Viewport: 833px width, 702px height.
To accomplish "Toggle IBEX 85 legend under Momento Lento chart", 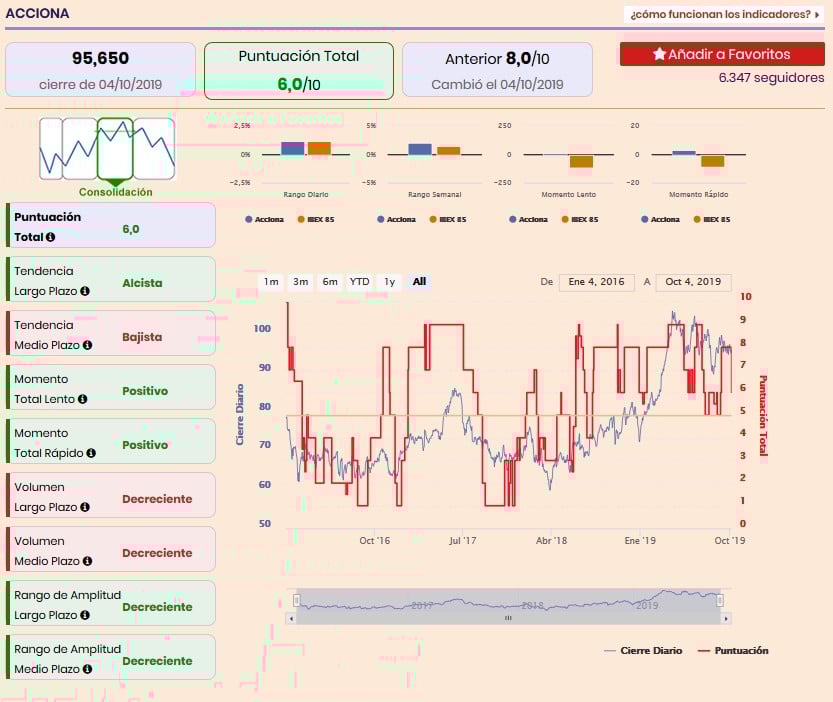I will point(580,219).
